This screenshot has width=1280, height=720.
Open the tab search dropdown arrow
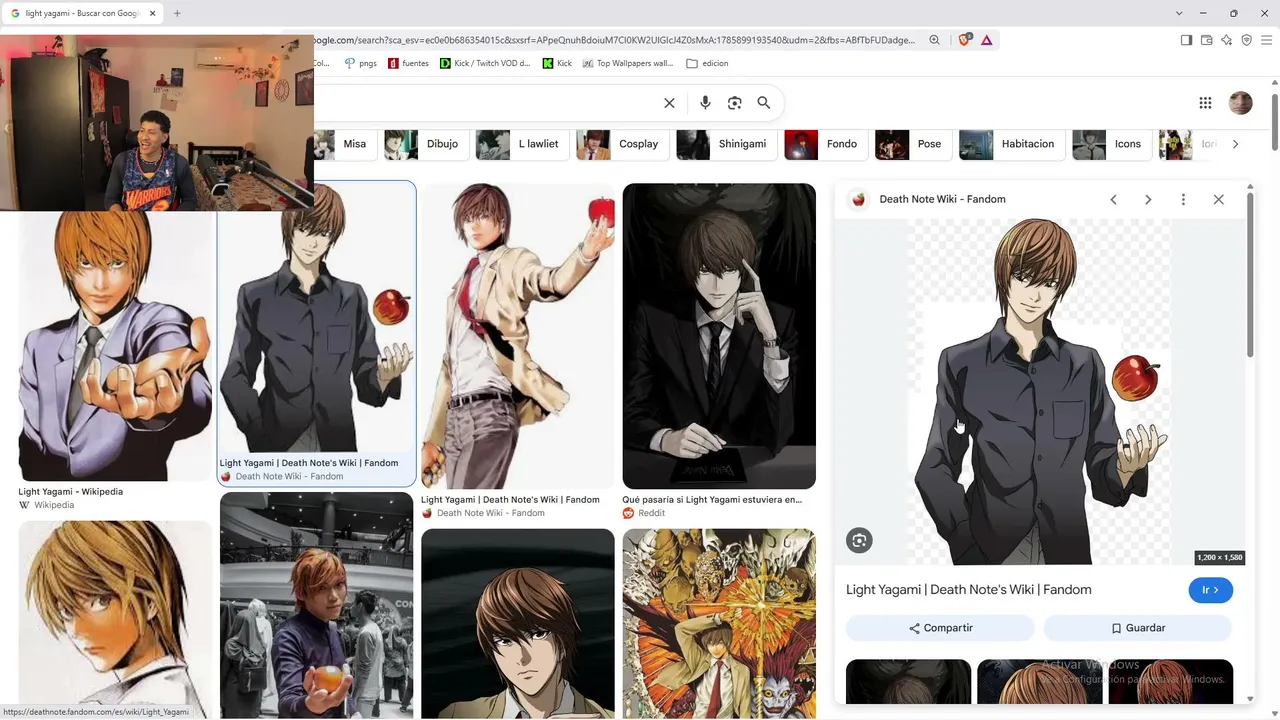(x=1179, y=13)
